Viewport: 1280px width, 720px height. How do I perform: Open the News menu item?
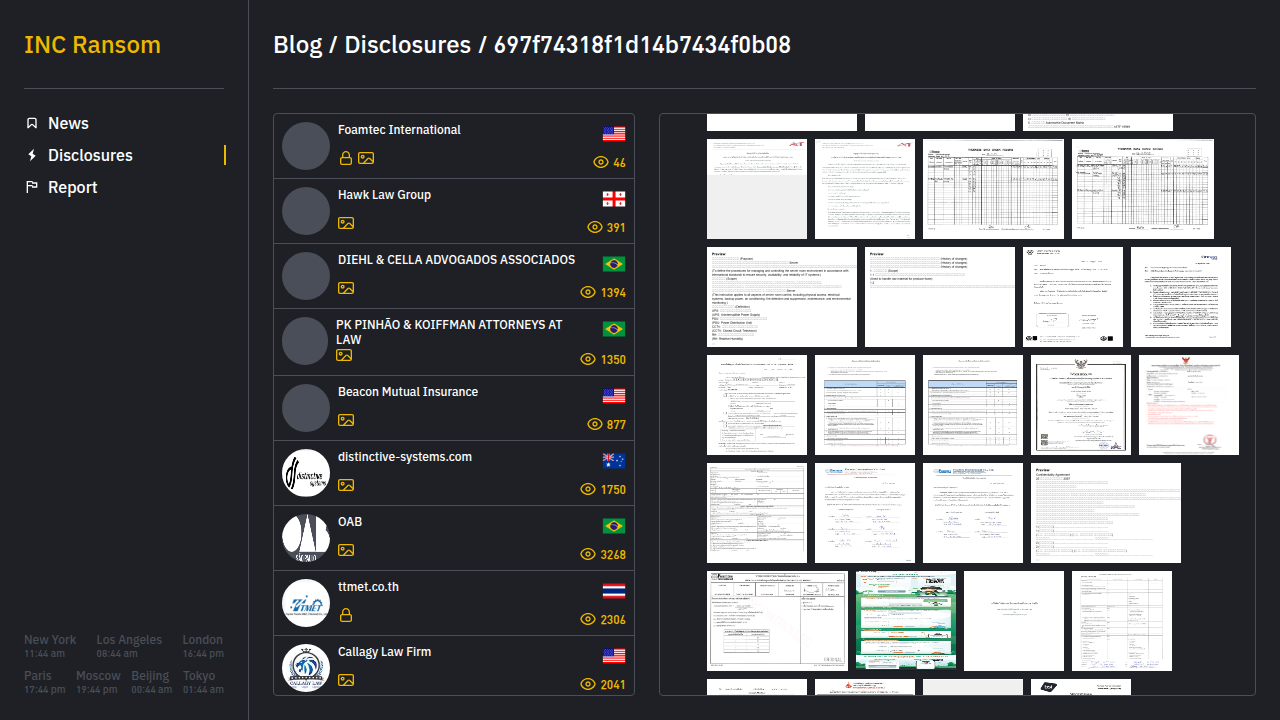point(68,123)
